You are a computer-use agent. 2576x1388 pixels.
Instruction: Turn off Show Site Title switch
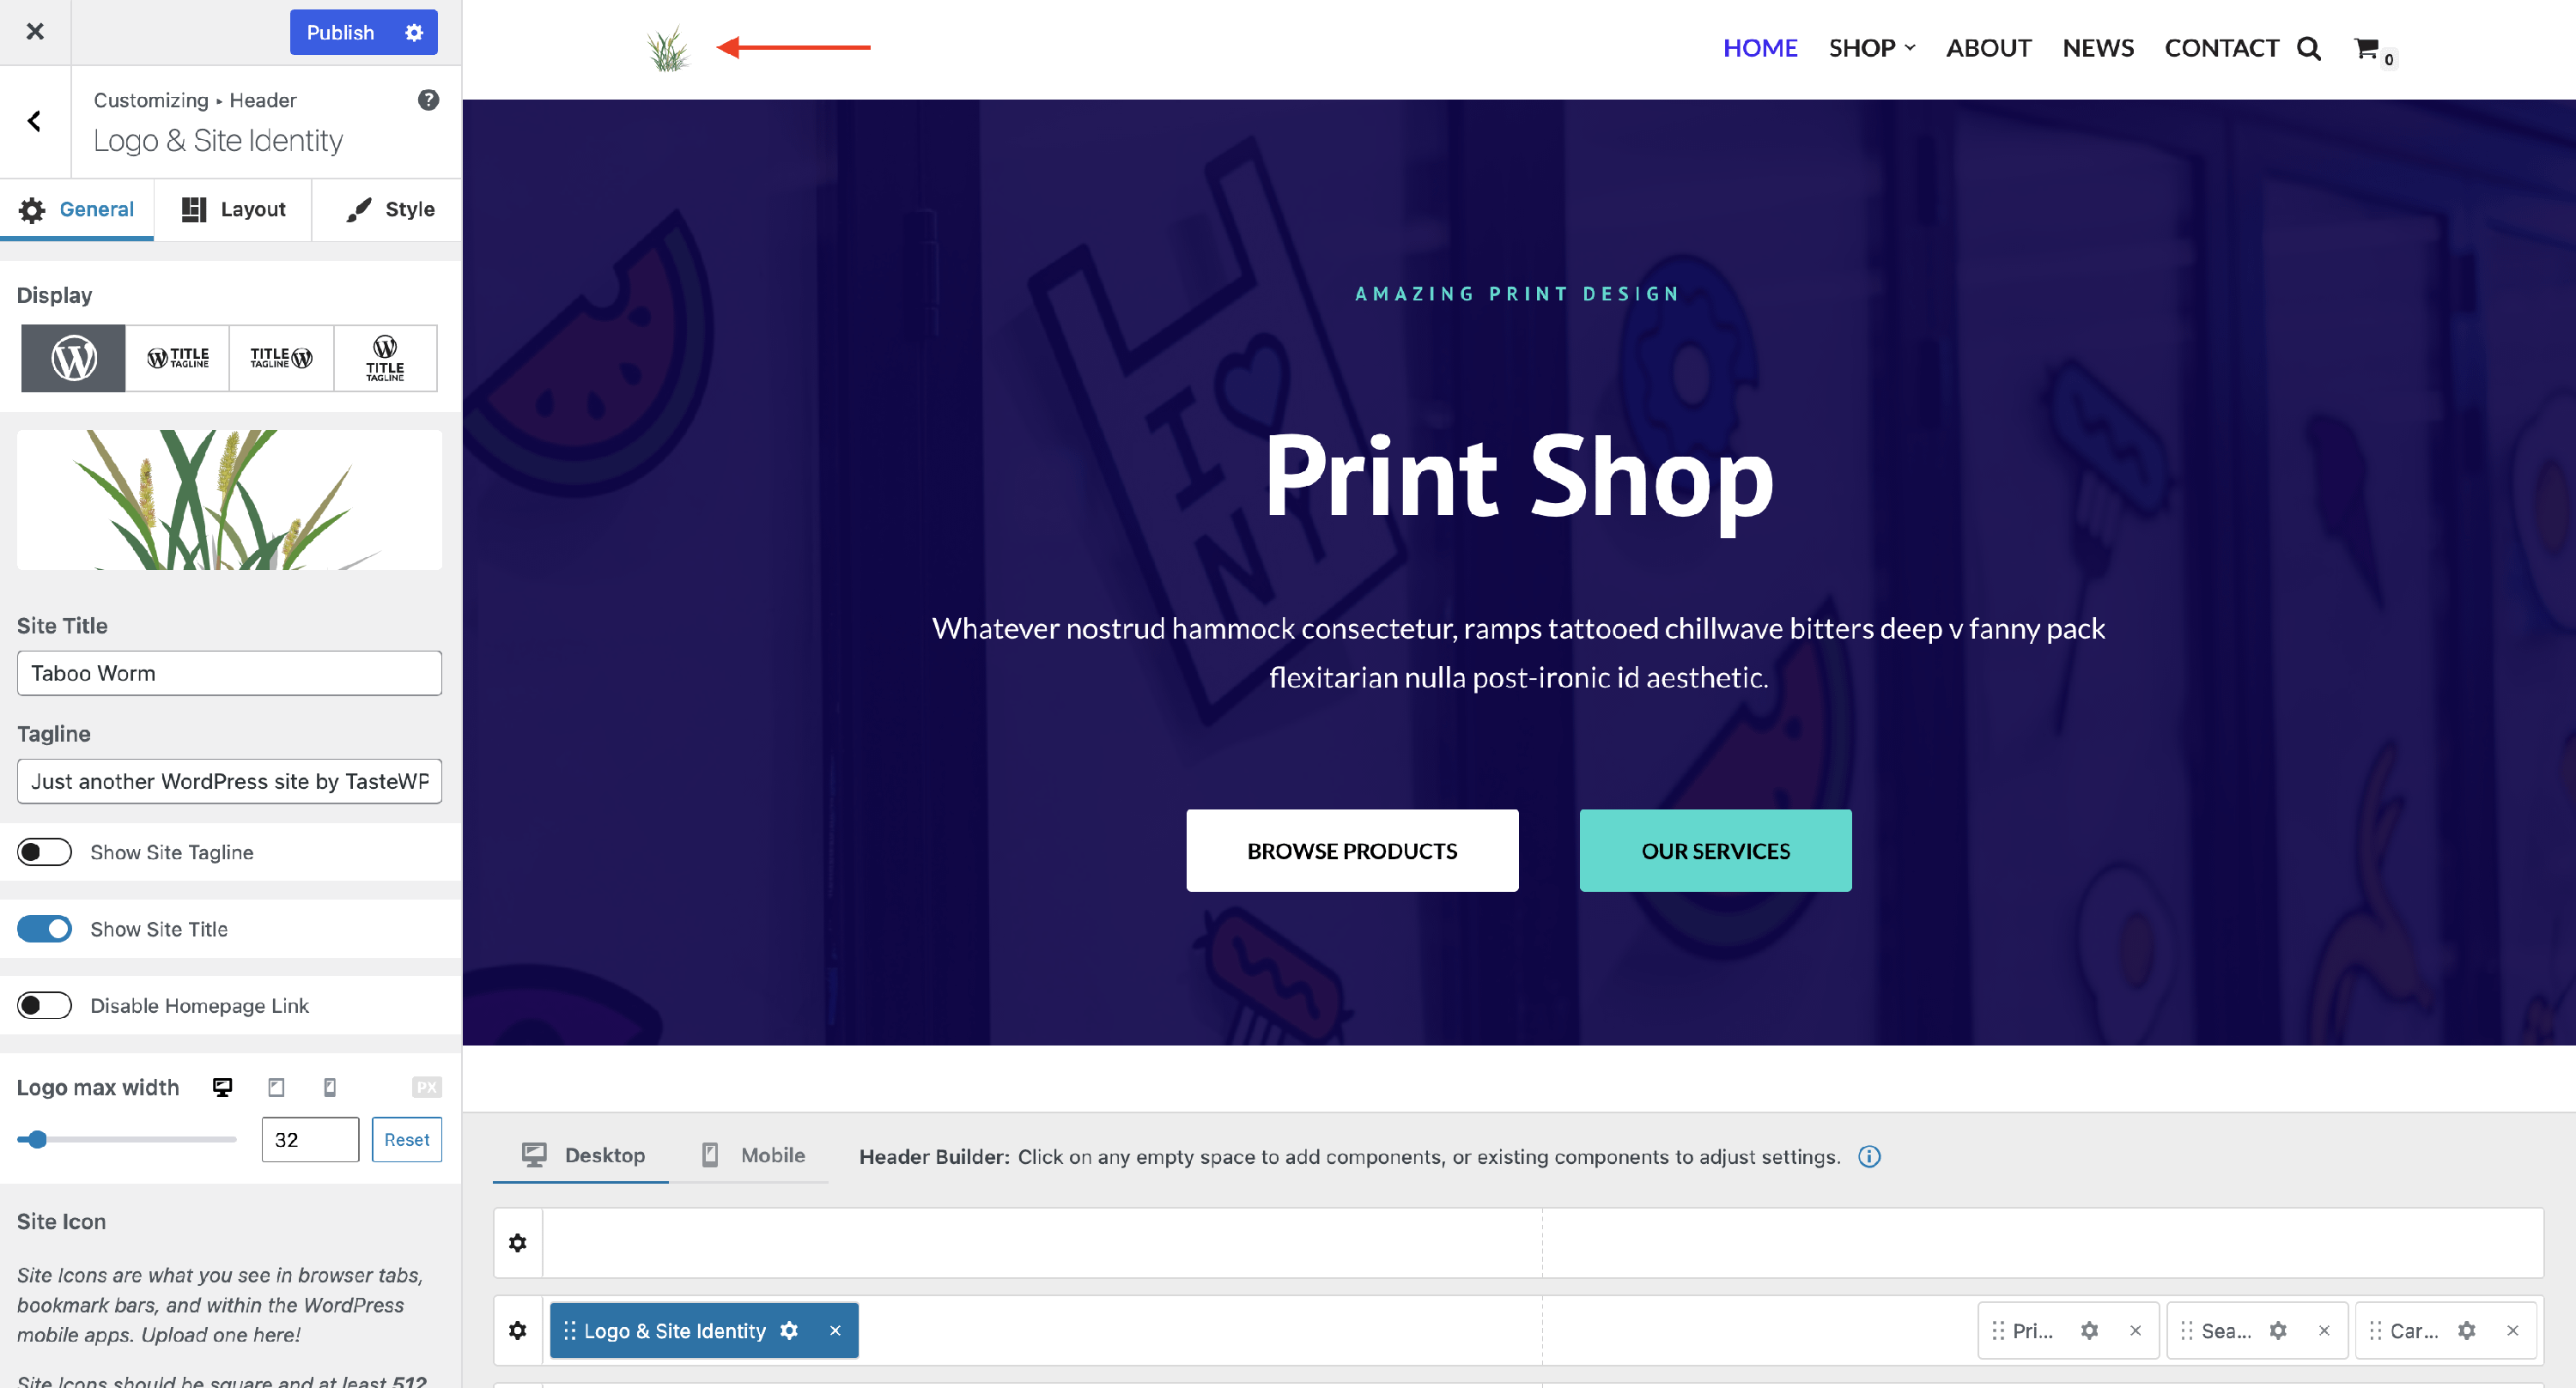pos(45,929)
